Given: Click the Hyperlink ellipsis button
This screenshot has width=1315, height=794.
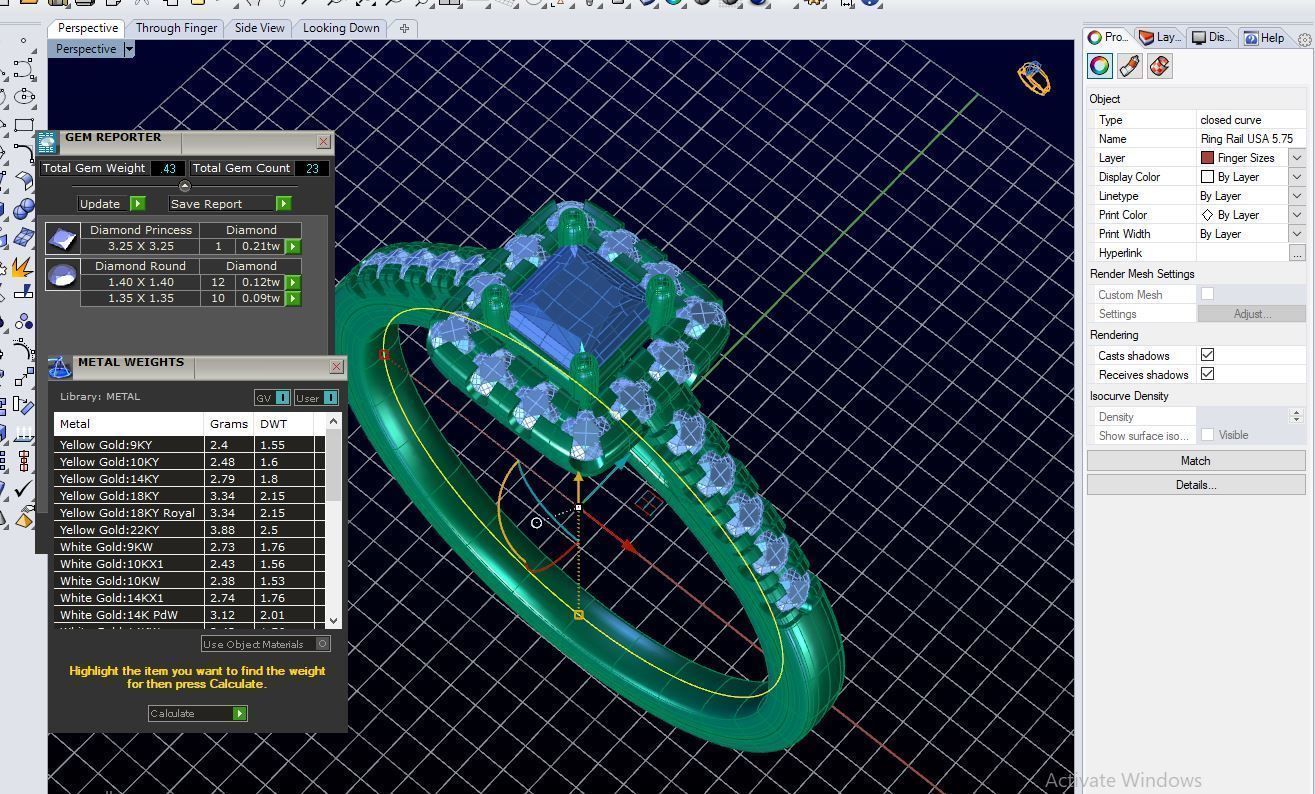Looking at the screenshot, I should 1297,253.
